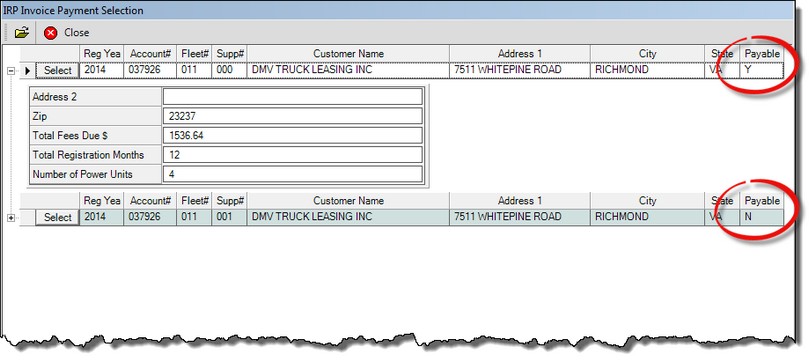Click the RICHMOND city cell in Supp 000 row
The height and width of the screenshot is (362, 809).
[x=648, y=70]
